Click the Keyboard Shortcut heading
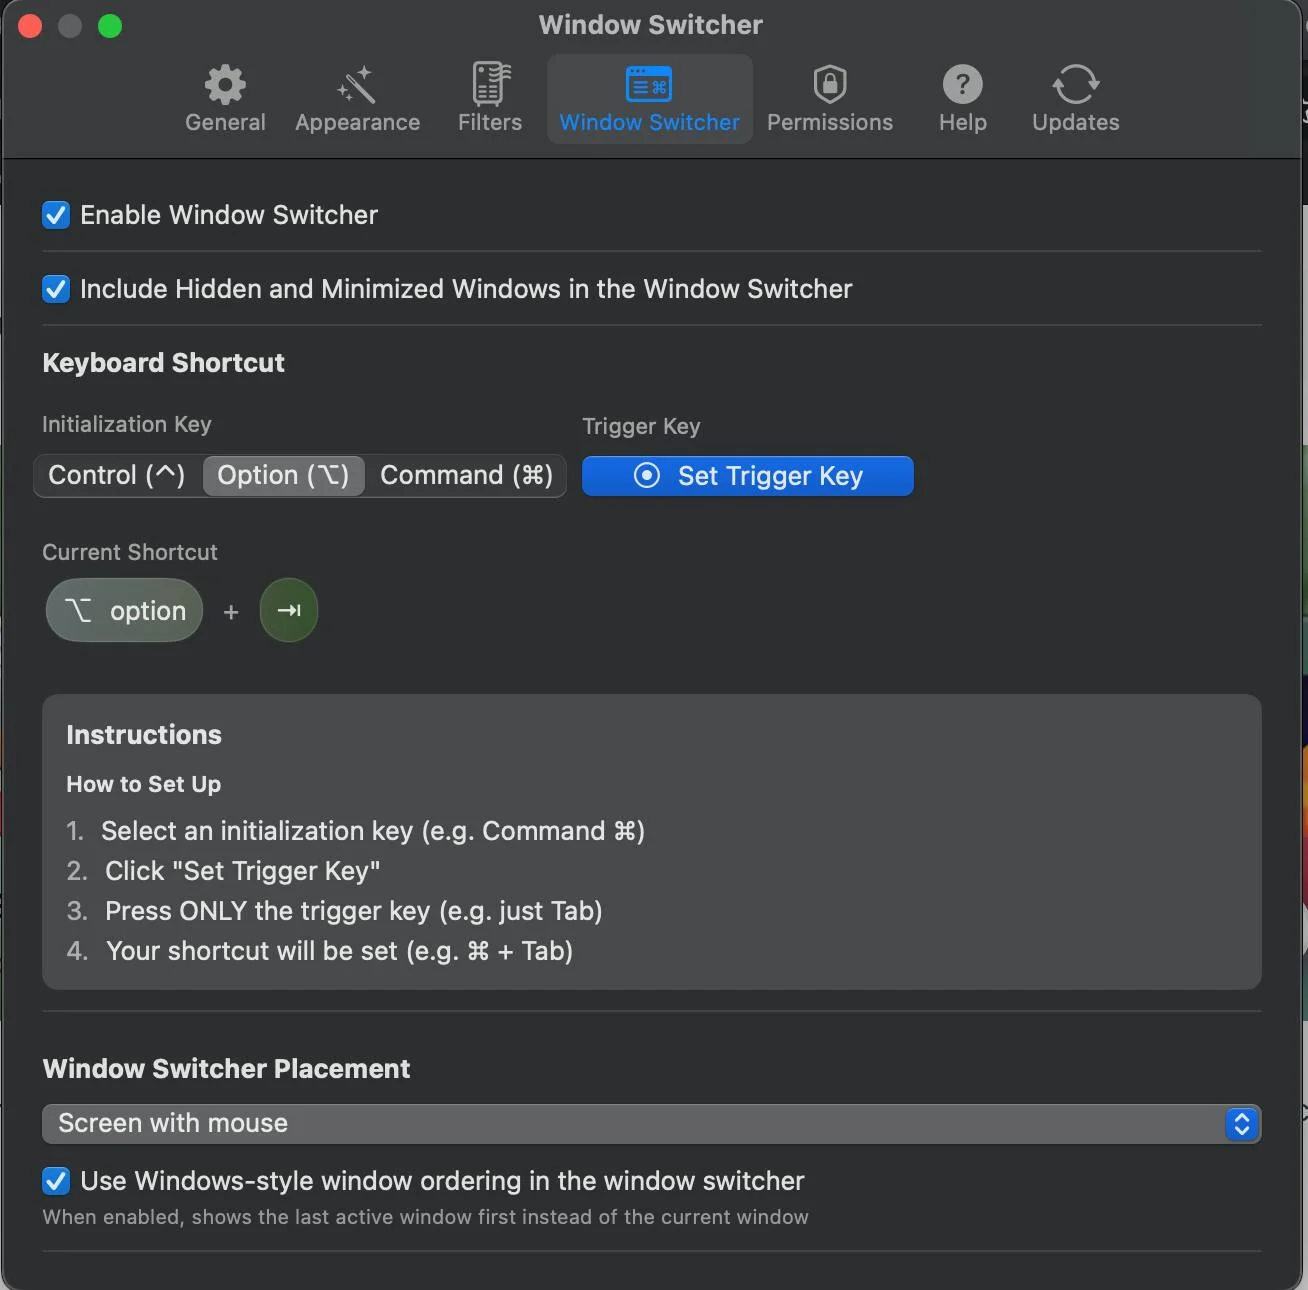 pyautogui.click(x=164, y=363)
